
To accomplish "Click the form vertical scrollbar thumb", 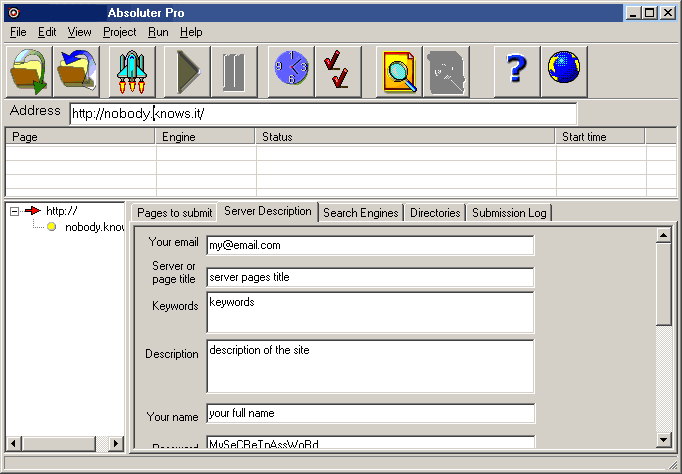I will [663, 284].
